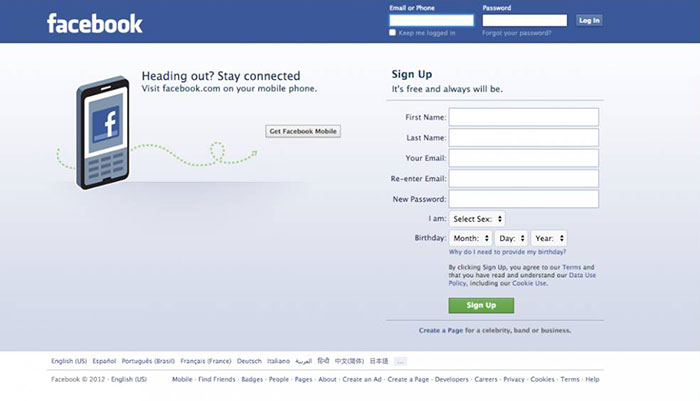The width and height of the screenshot is (700, 401).
Task: Open the Select Sex dropdown
Action: (477, 219)
